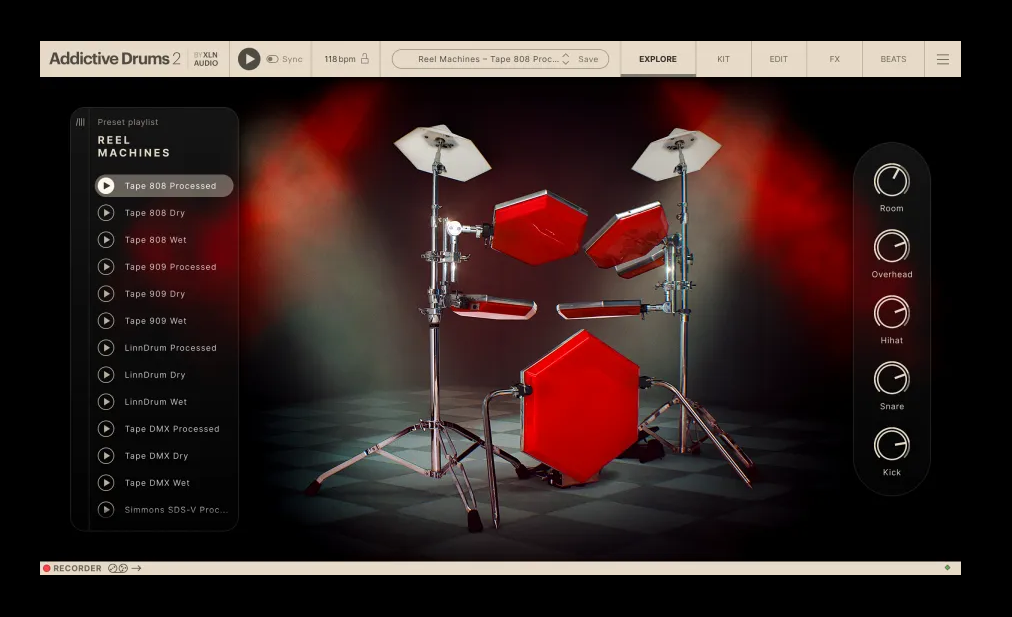Step presets with the up/down arrows

(565, 59)
